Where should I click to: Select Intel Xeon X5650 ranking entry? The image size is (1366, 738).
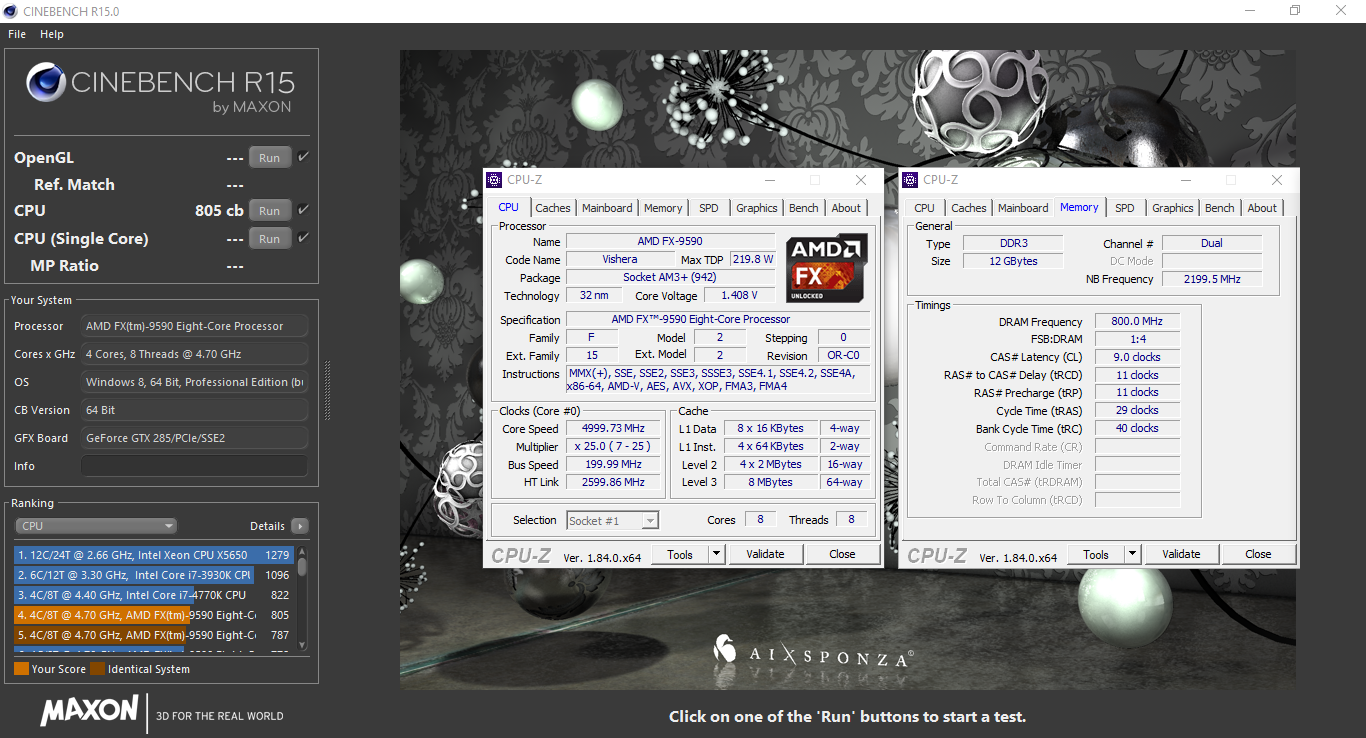coord(153,554)
